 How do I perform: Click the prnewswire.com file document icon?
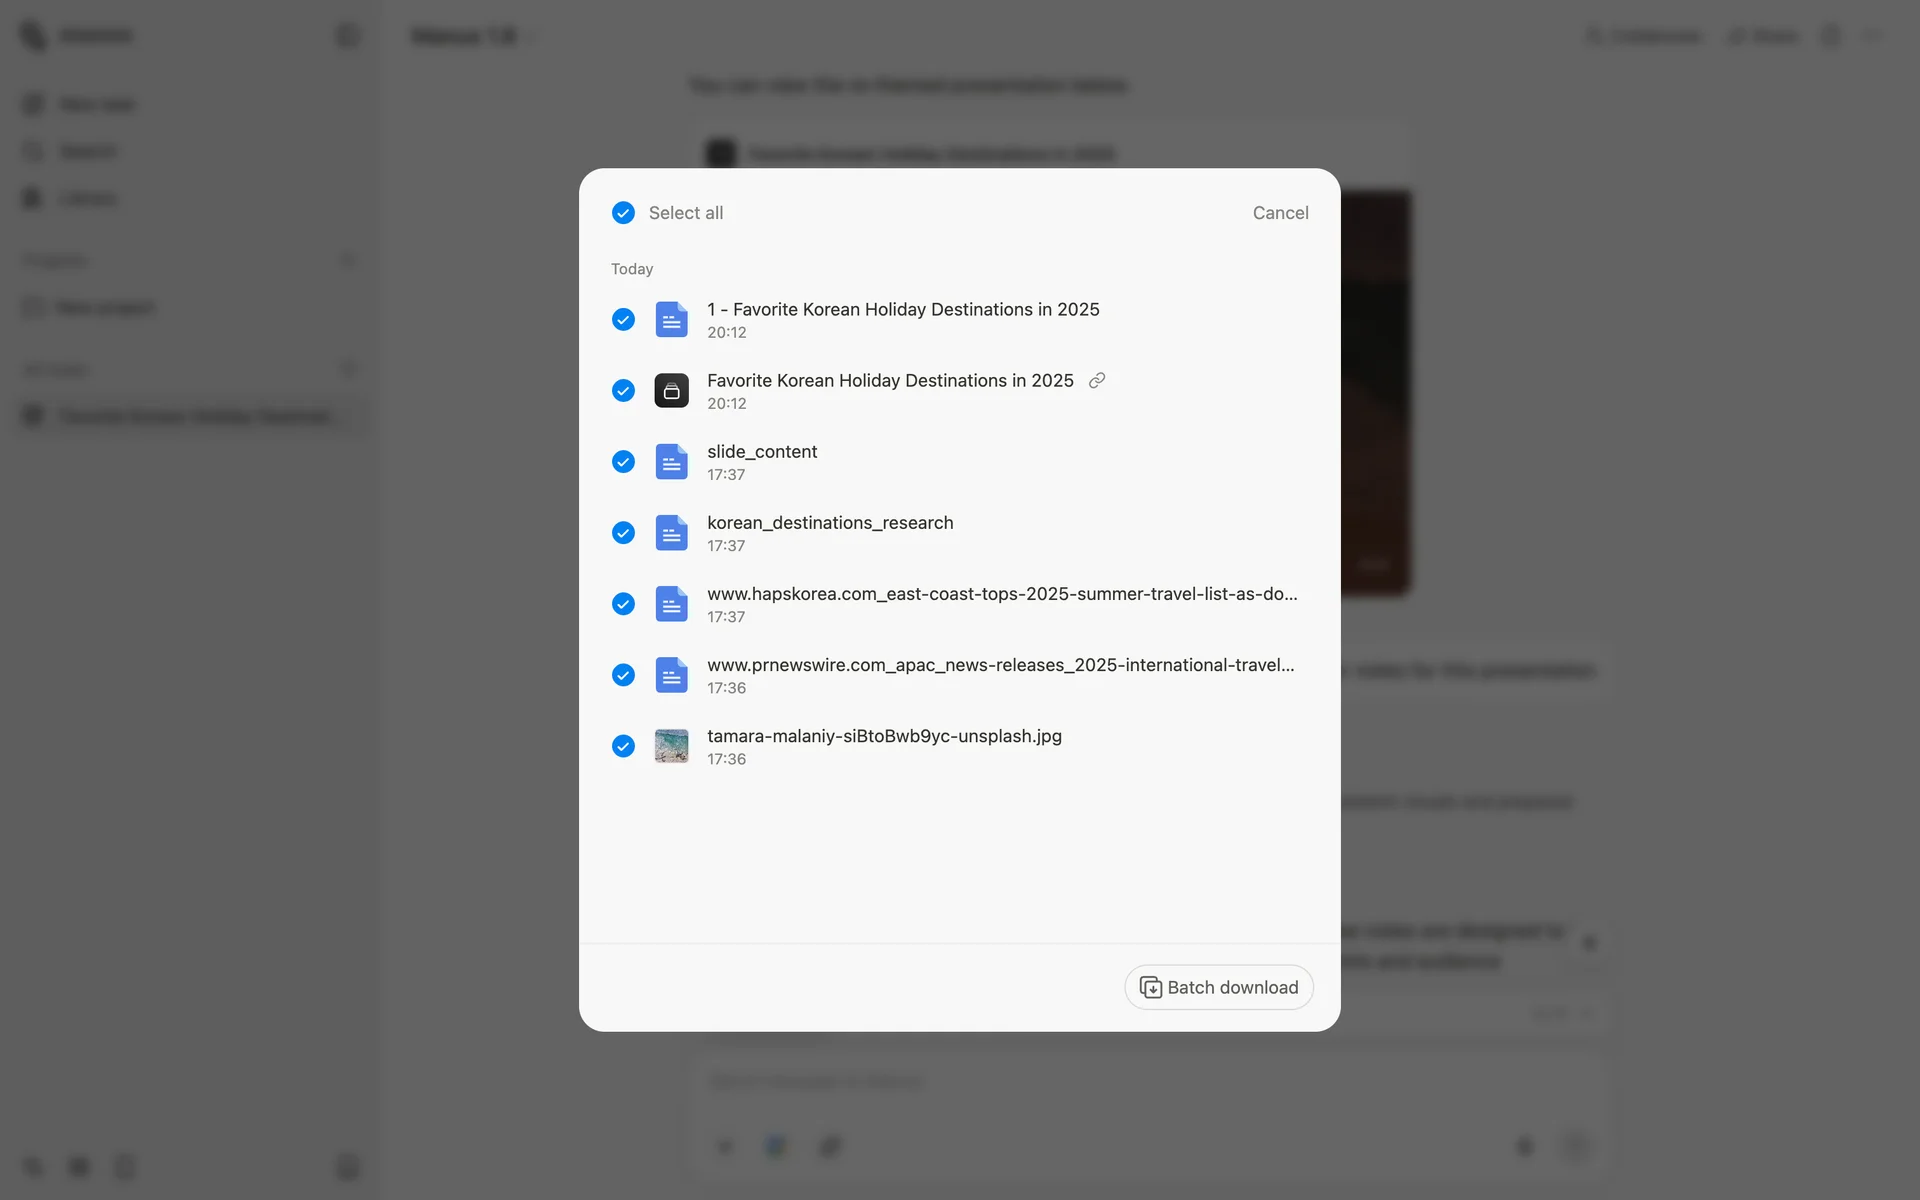(x=671, y=675)
